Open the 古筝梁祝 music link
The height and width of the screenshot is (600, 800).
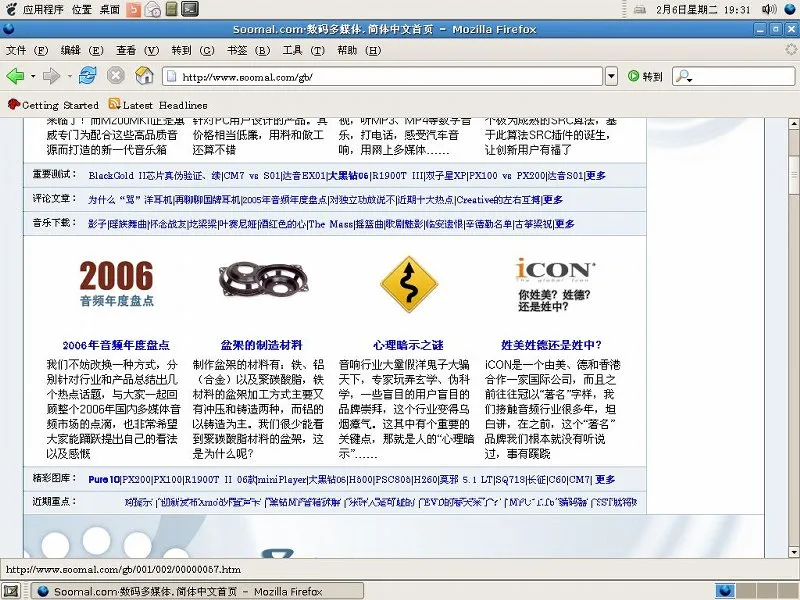(533, 223)
